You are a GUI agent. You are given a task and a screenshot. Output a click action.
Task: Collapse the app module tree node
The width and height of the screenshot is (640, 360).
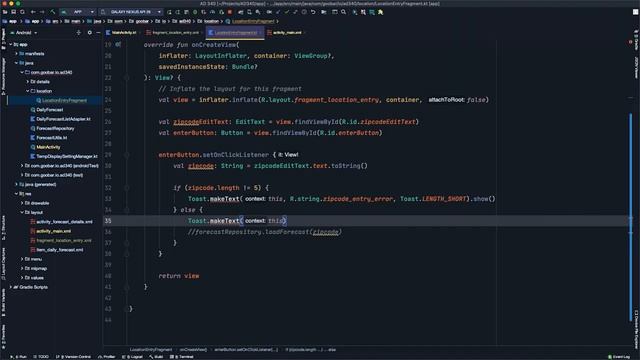pos(11,44)
